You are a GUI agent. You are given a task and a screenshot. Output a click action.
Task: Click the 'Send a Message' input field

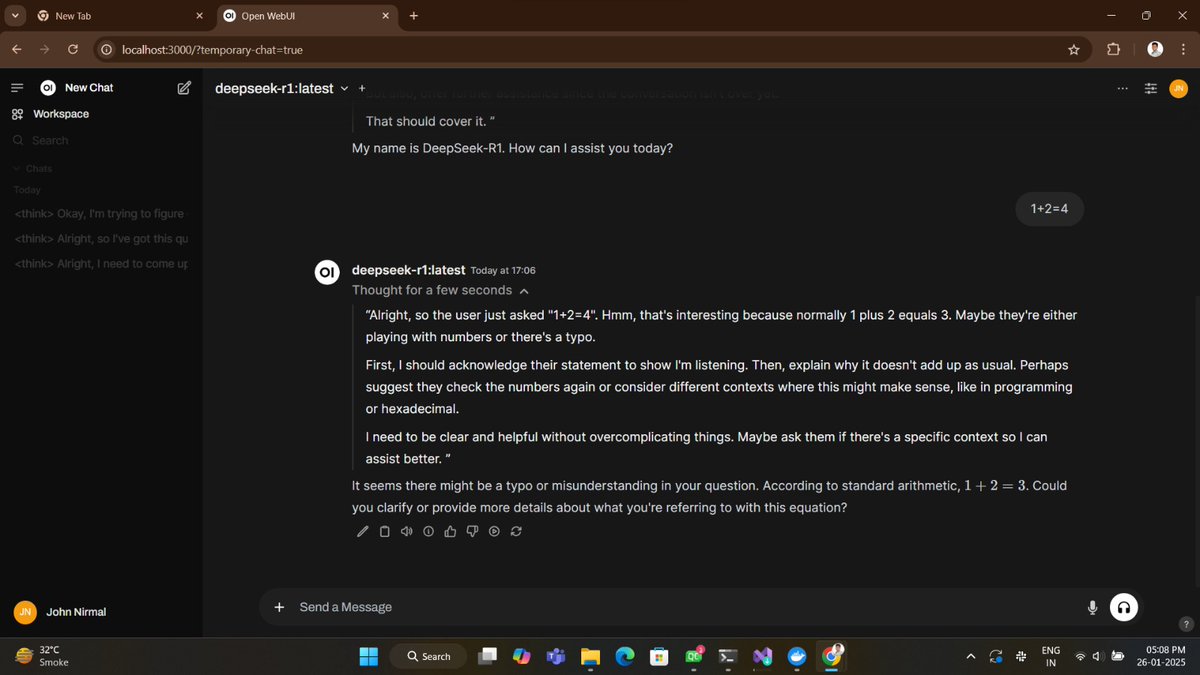click(x=685, y=607)
